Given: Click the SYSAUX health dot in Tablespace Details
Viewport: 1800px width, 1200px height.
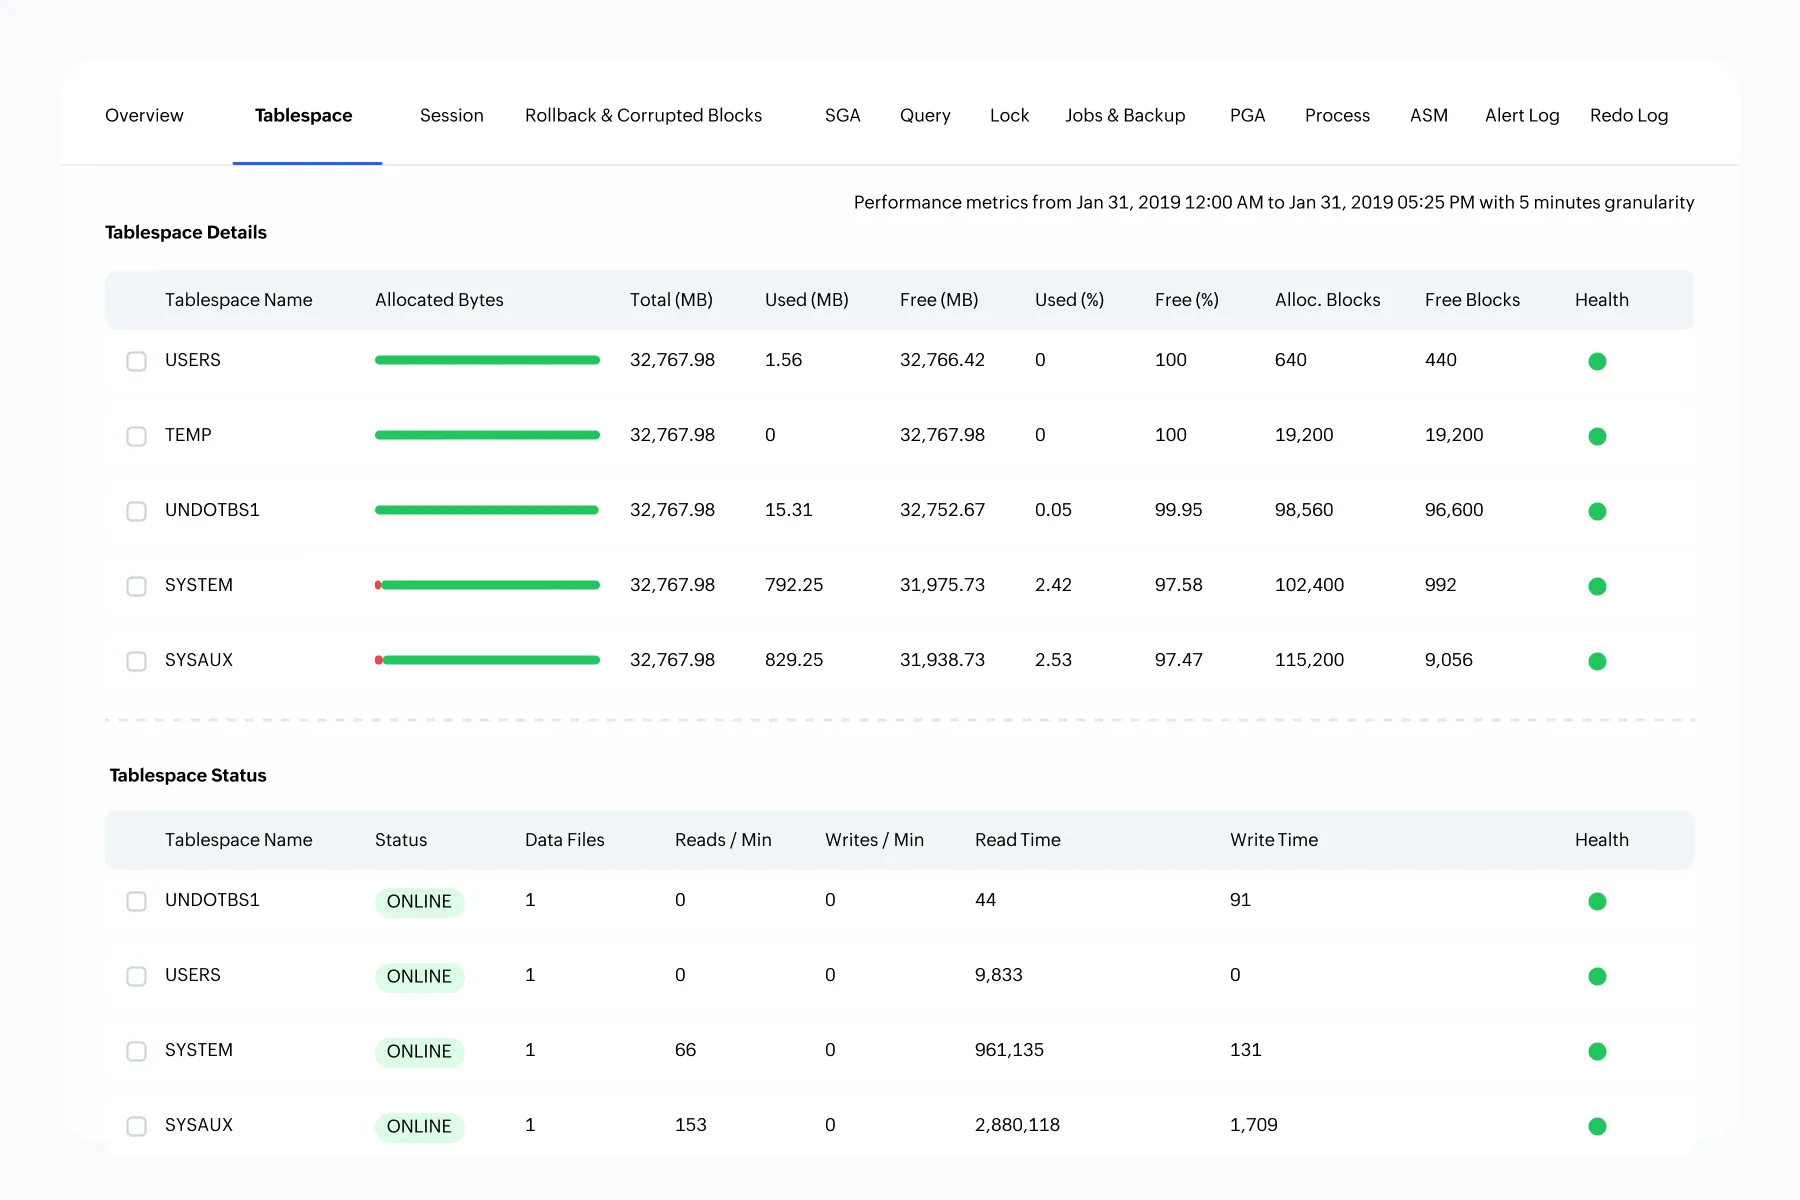Looking at the screenshot, I should tap(1597, 661).
